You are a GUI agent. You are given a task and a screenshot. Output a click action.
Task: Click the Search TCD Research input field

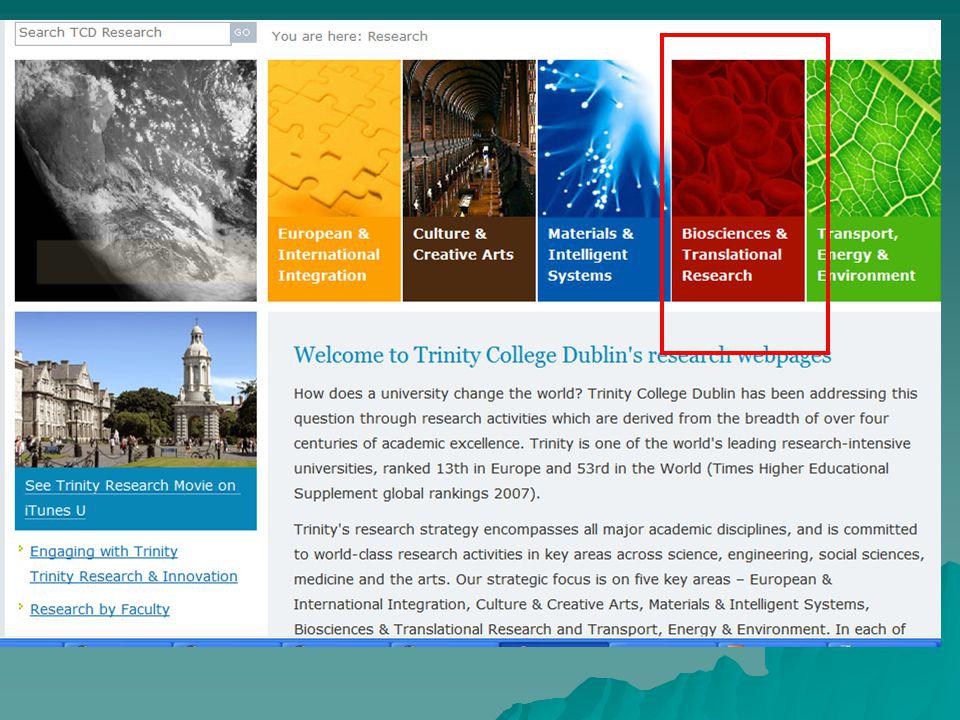coord(122,33)
